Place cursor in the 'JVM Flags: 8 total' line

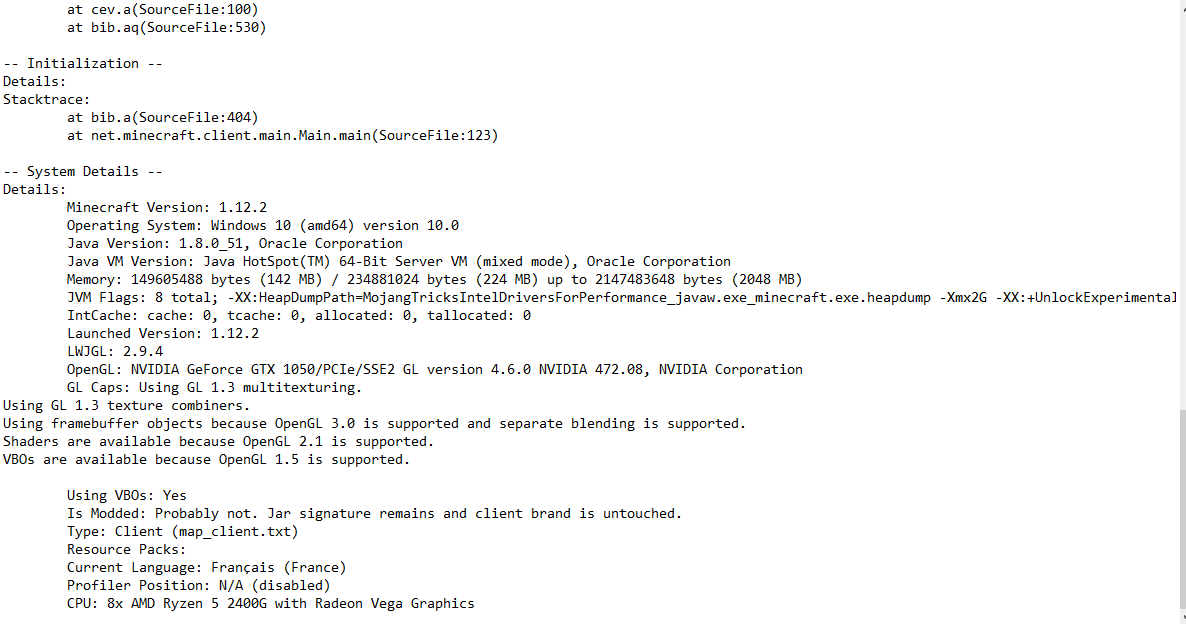pos(622,297)
